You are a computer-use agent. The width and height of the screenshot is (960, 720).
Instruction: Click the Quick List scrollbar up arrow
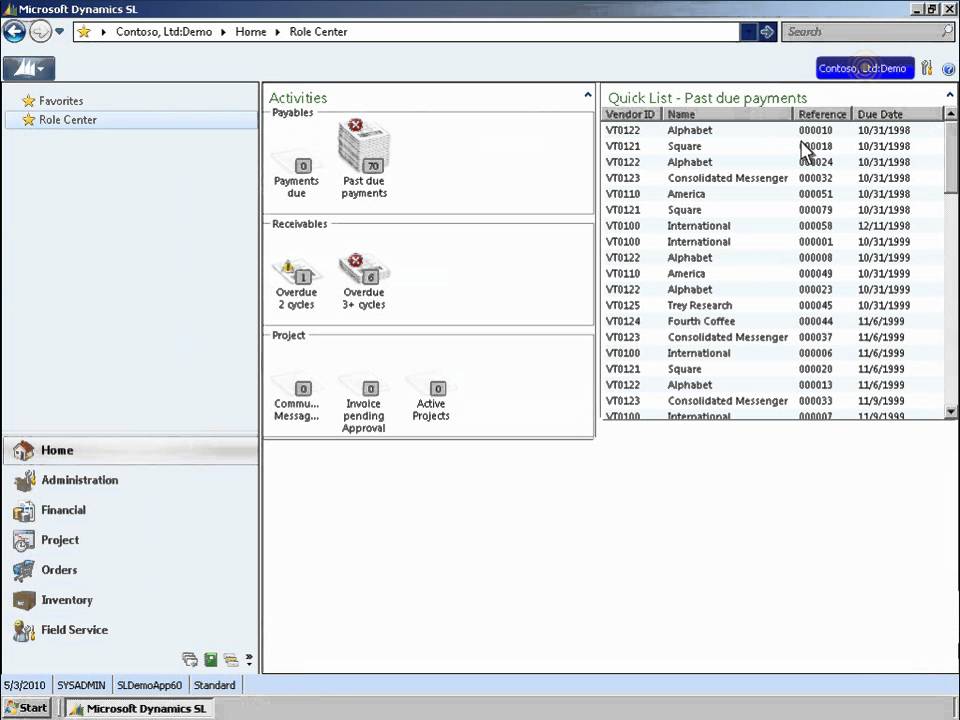951,114
